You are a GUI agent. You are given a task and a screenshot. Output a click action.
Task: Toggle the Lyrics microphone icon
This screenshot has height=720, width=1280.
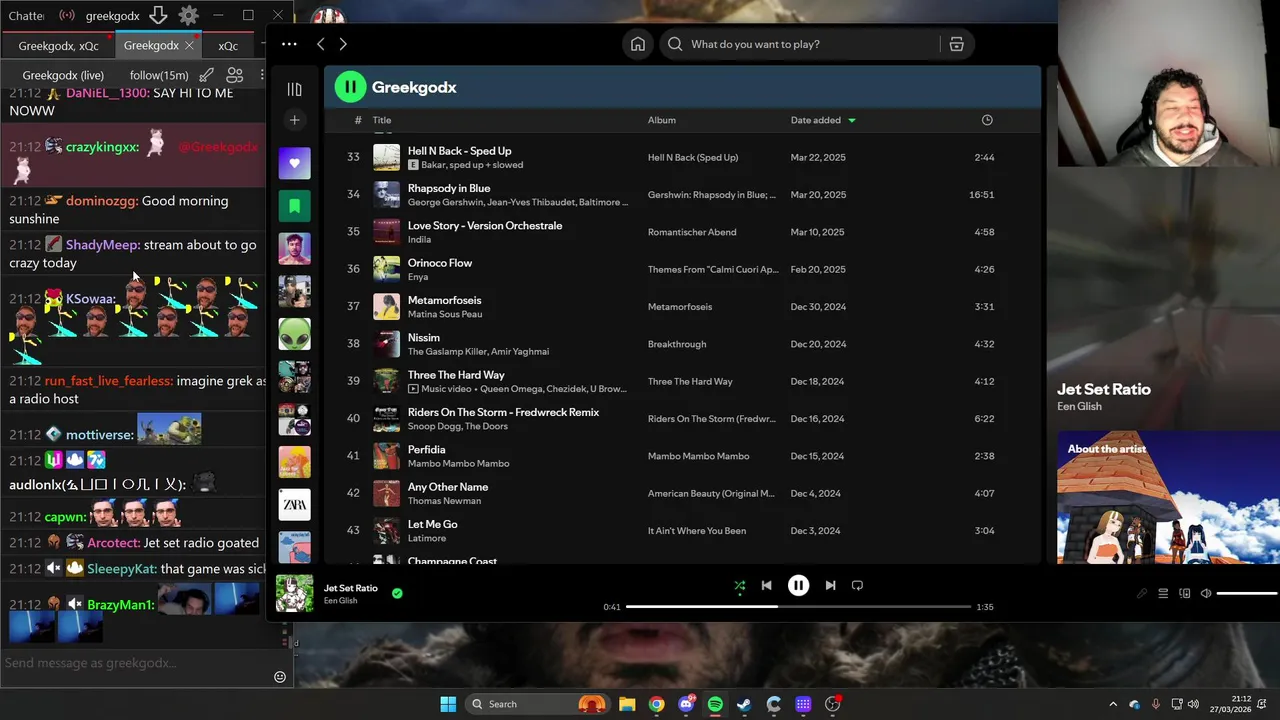coord(1142,593)
